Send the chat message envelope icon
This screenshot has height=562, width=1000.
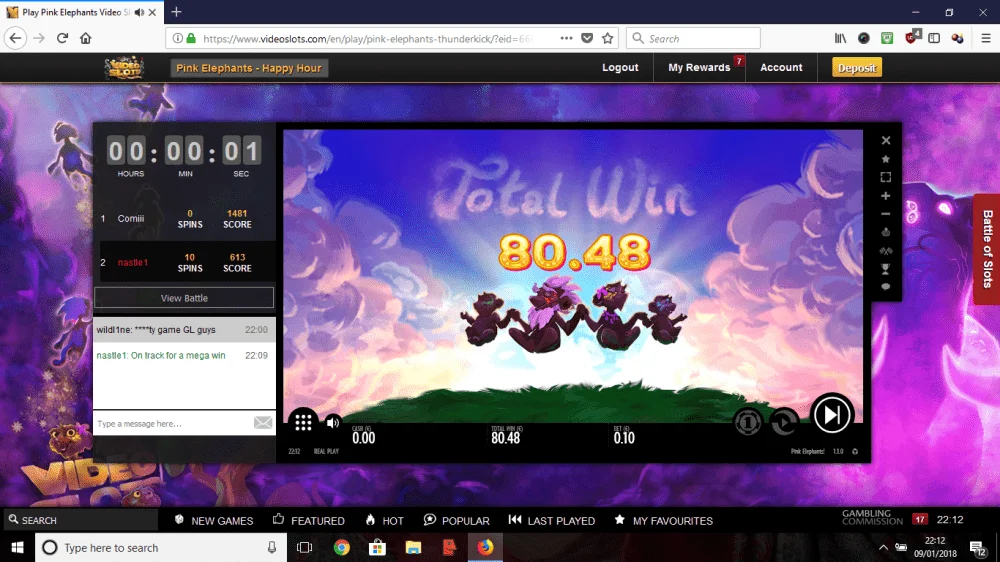pos(263,423)
